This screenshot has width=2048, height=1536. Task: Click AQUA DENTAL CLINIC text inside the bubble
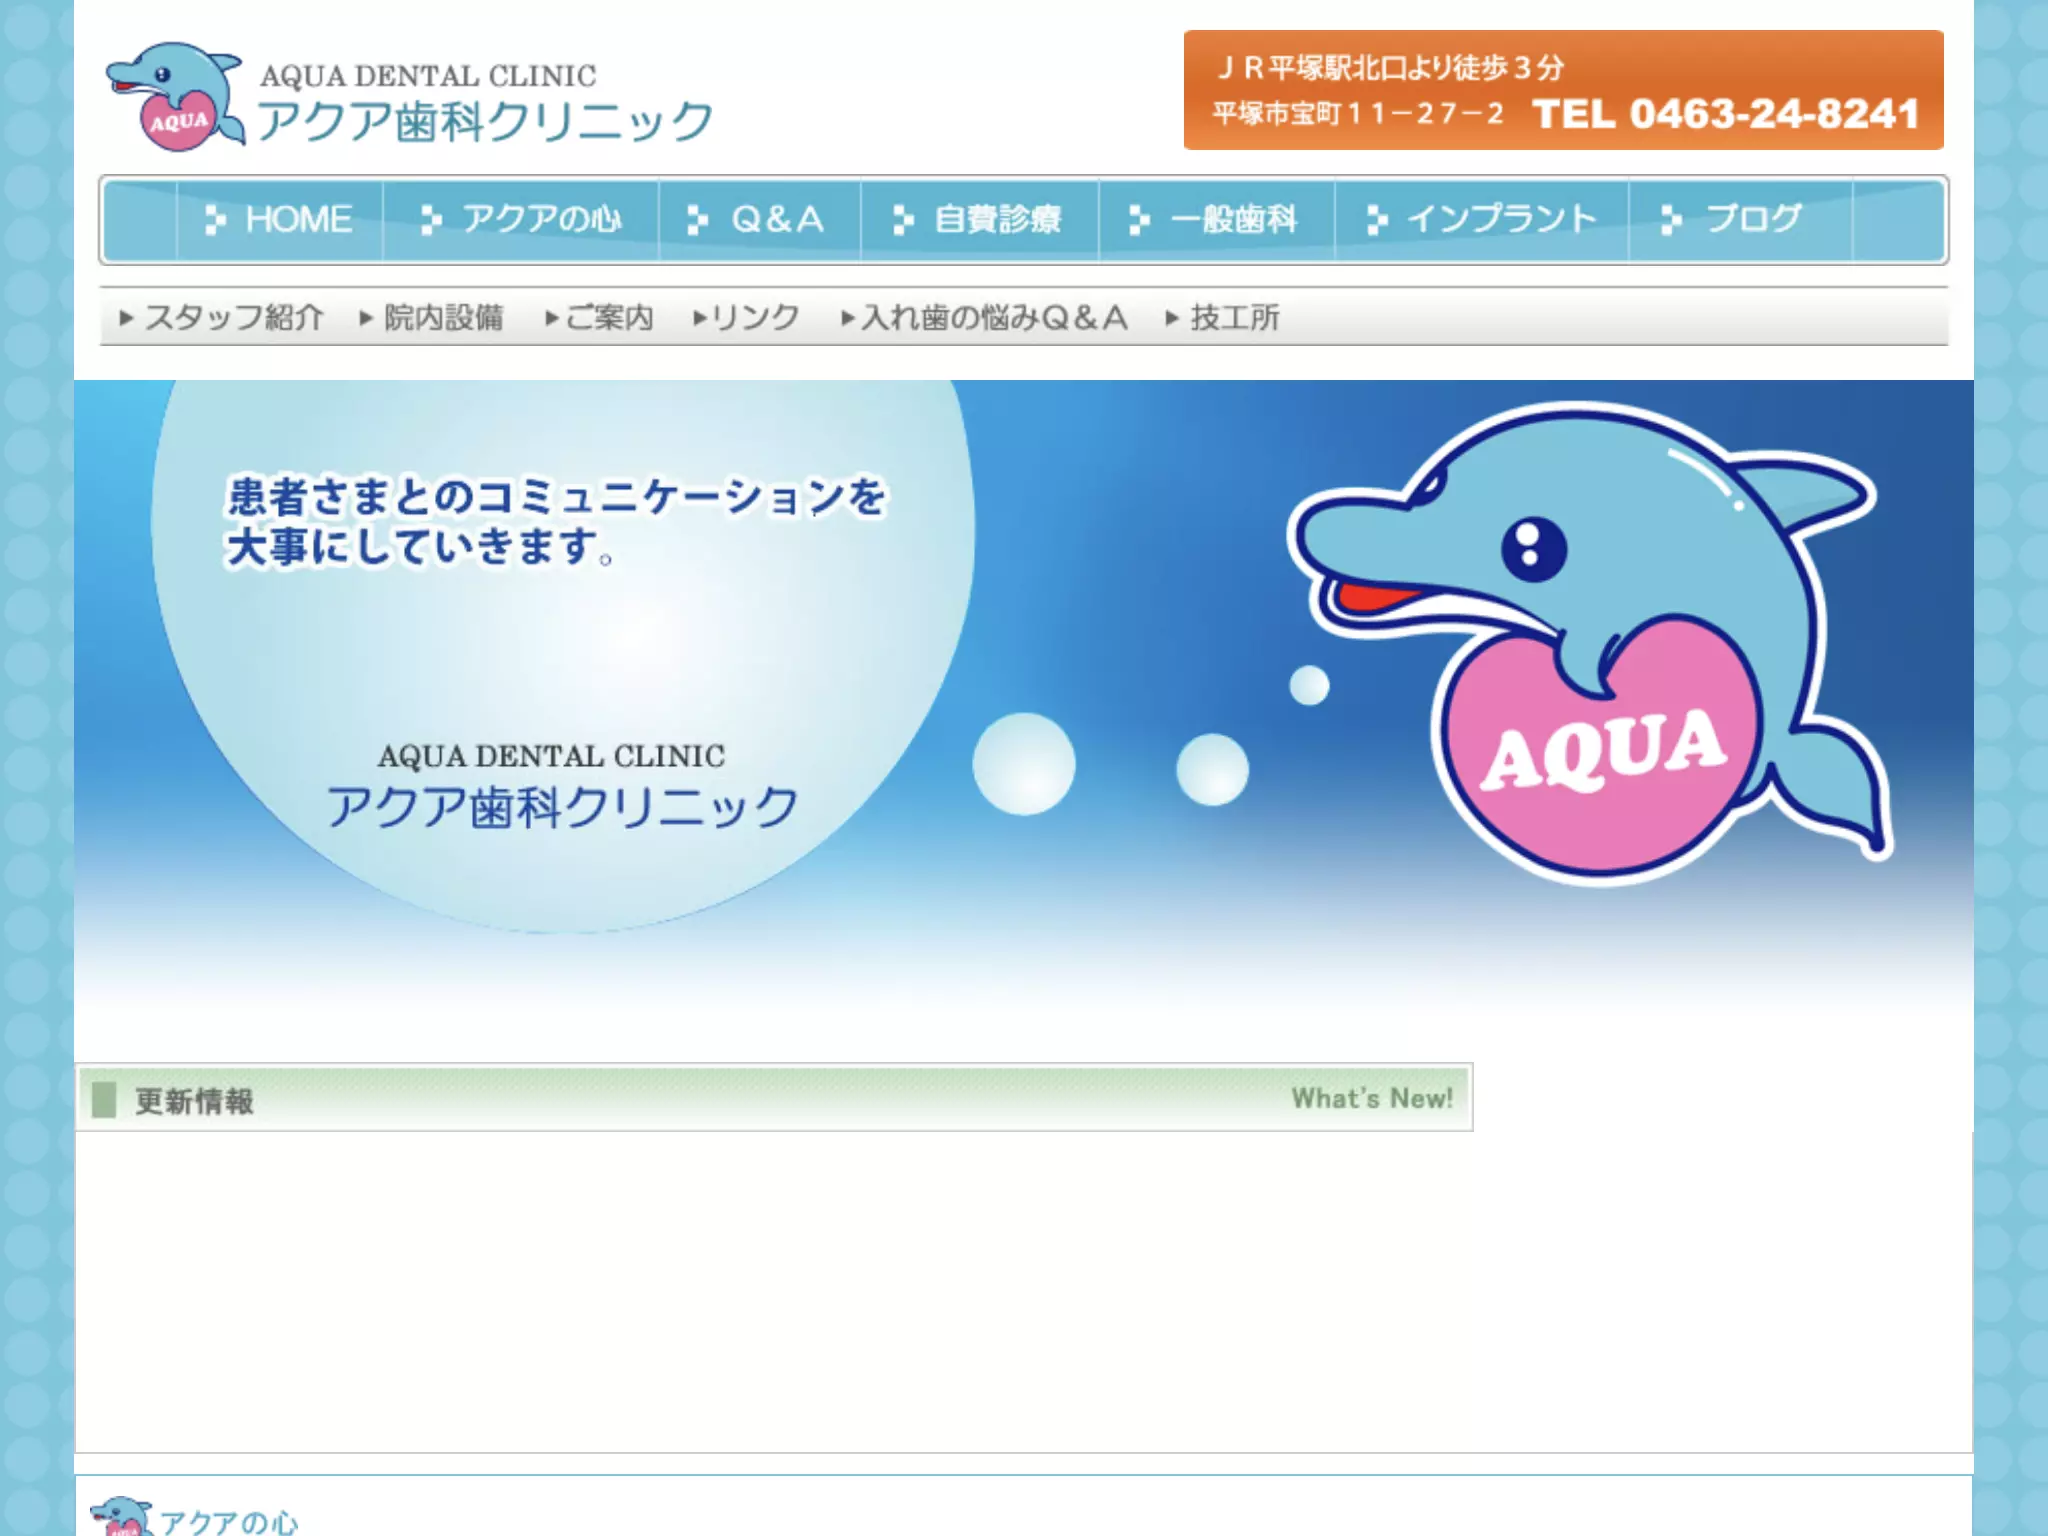point(551,756)
